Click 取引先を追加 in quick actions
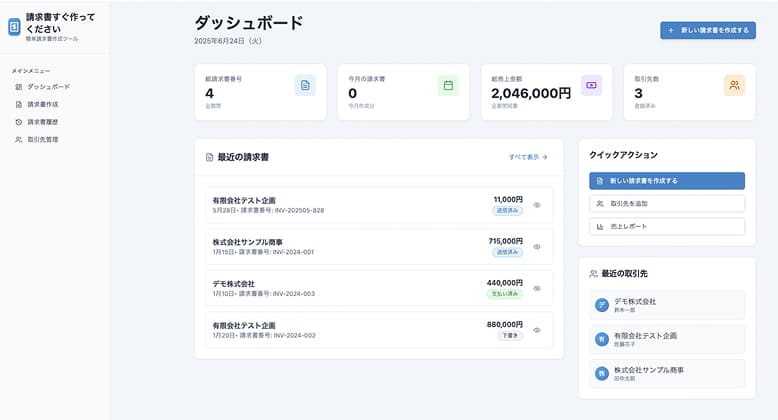778x420 pixels. point(667,203)
